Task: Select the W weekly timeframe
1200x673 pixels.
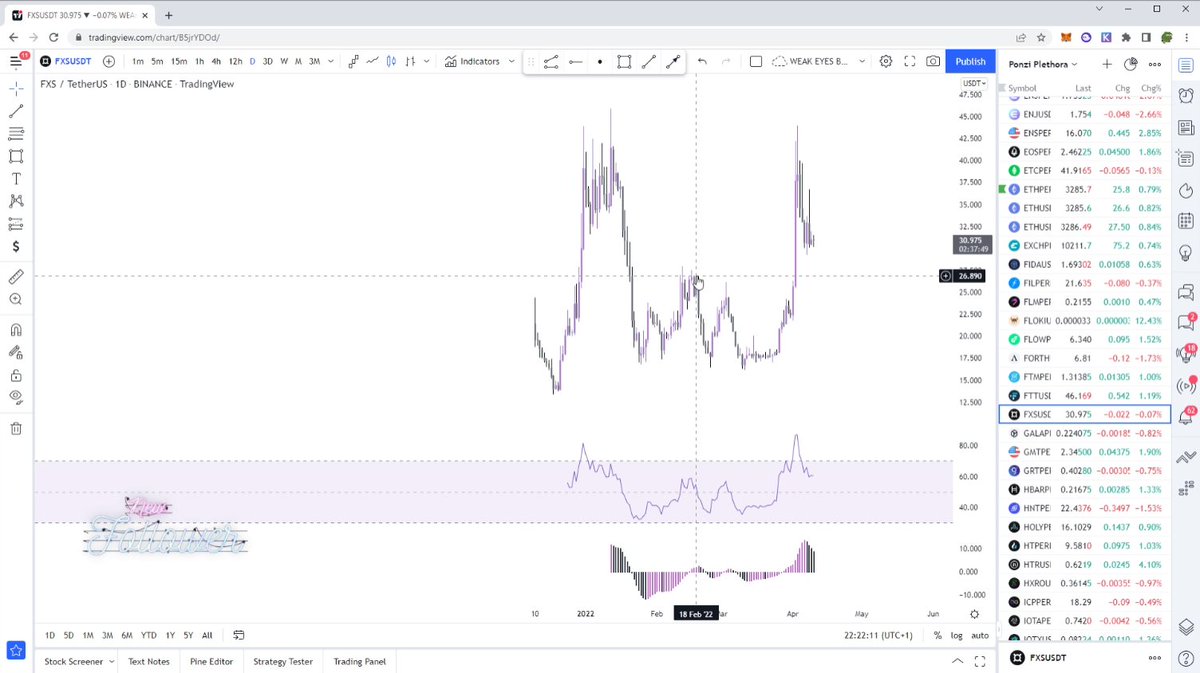Action: pyautogui.click(x=284, y=62)
